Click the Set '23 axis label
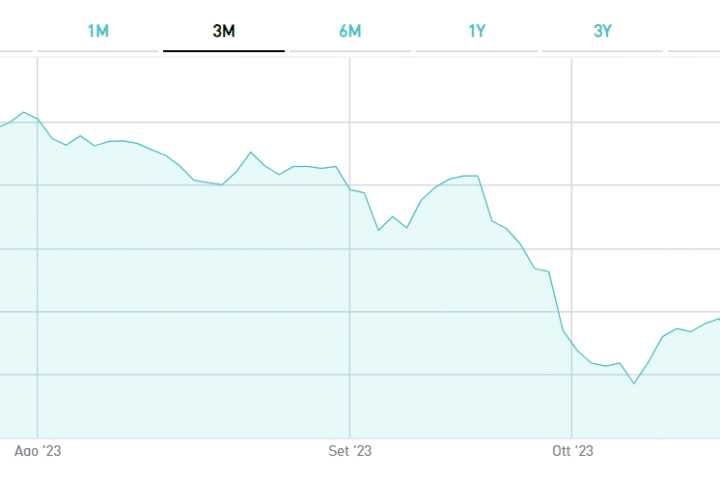This screenshot has height=480, width=720. 350,452
